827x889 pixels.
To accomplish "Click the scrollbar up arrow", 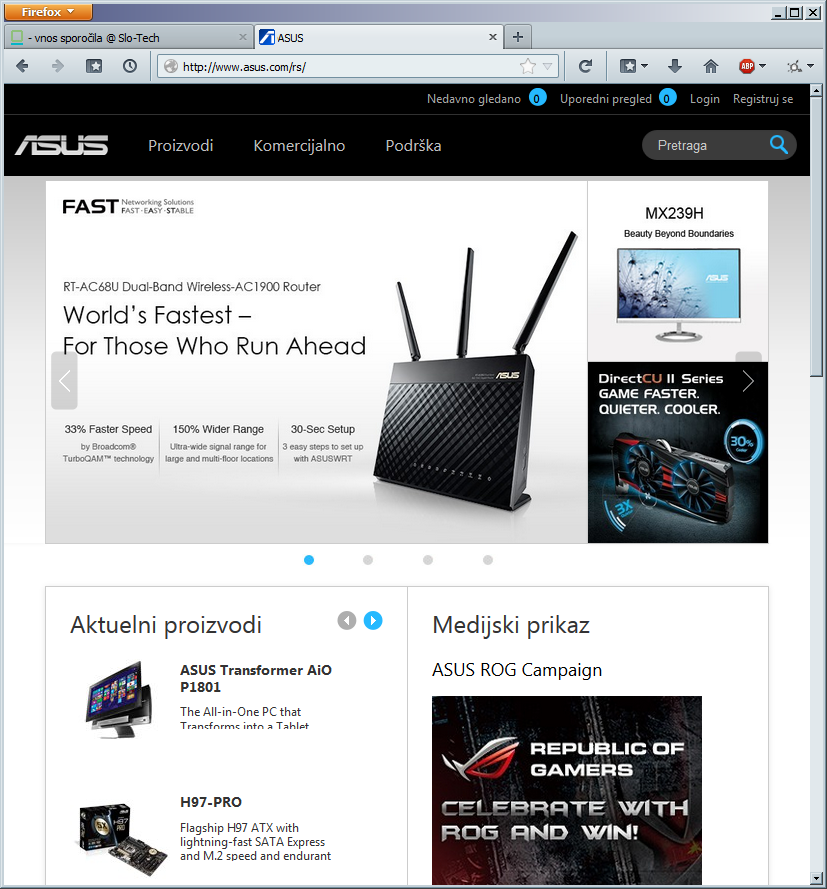I will click(x=816, y=90).
